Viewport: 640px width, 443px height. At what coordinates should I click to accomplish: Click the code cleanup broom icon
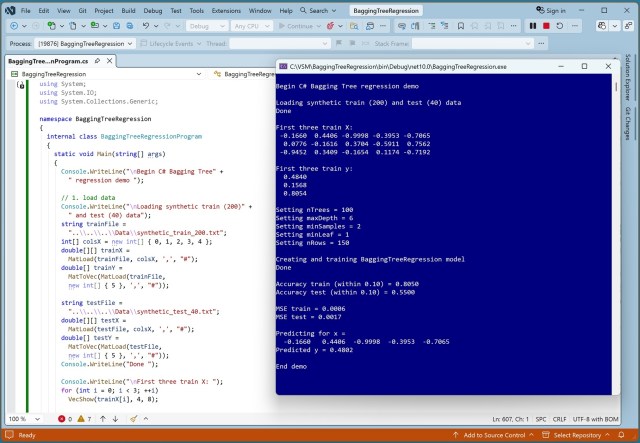pyautogui.click(x=133, y=419)
